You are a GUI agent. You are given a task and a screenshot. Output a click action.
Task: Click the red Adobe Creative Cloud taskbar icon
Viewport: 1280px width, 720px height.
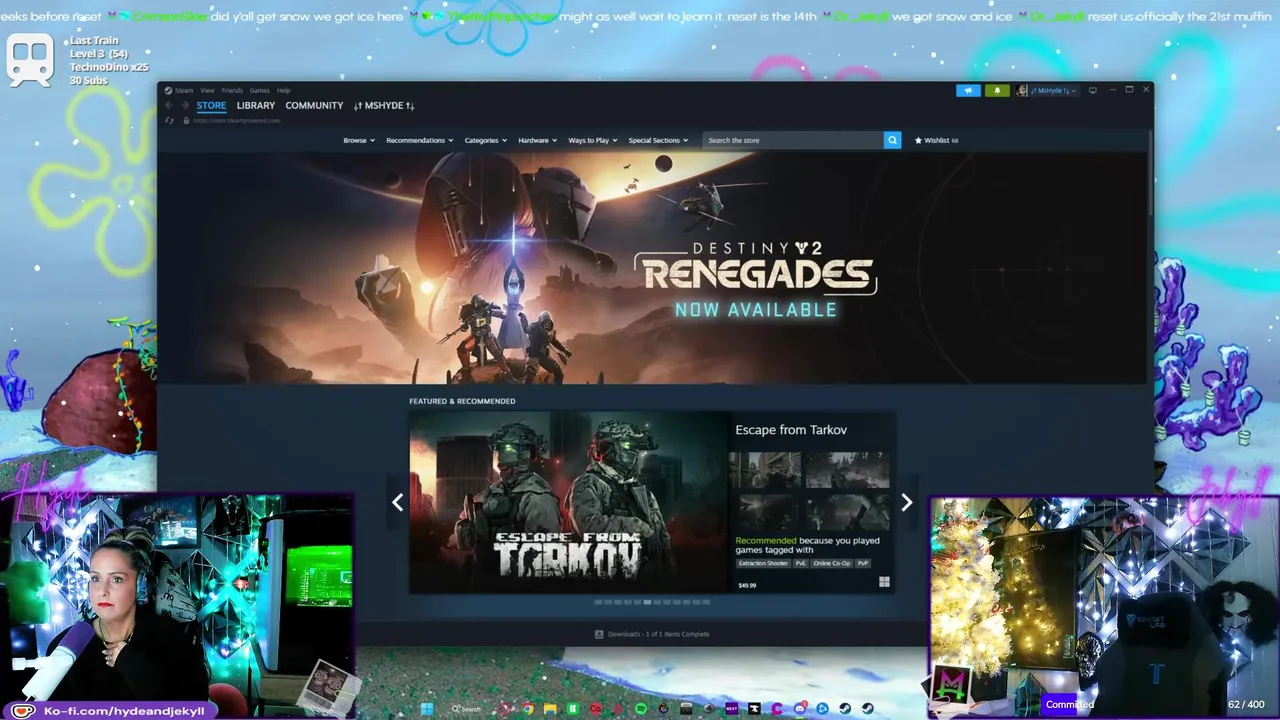click(595, 709)
